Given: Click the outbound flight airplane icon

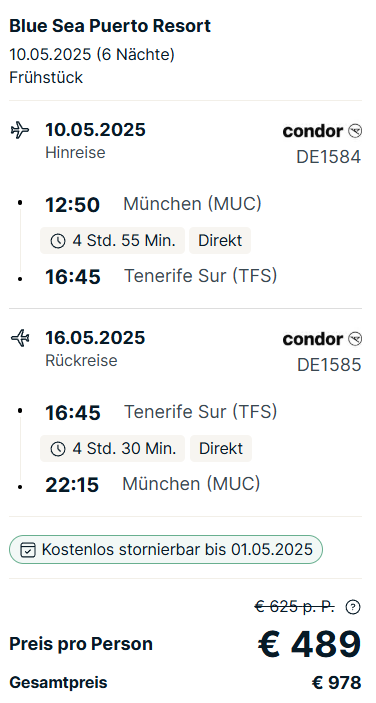Looking at the screenshot, I should [20, 131].
